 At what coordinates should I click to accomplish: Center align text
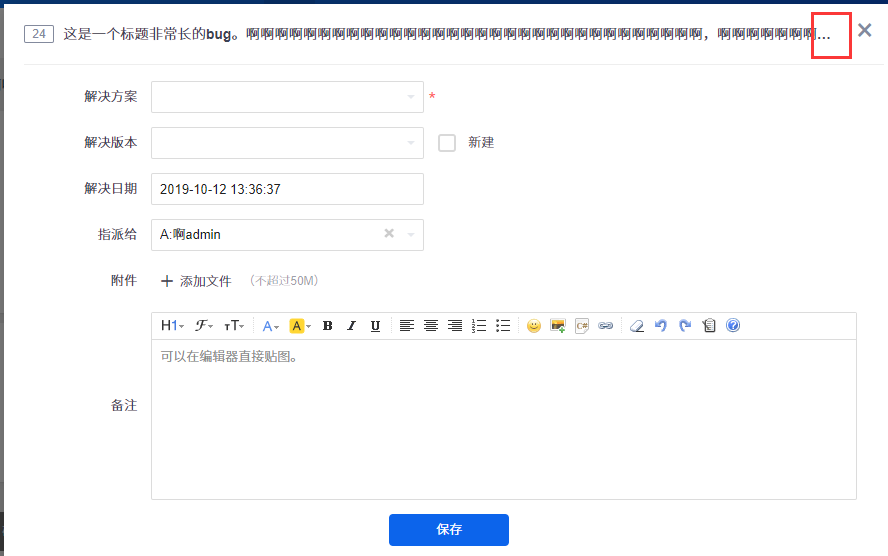430,326
